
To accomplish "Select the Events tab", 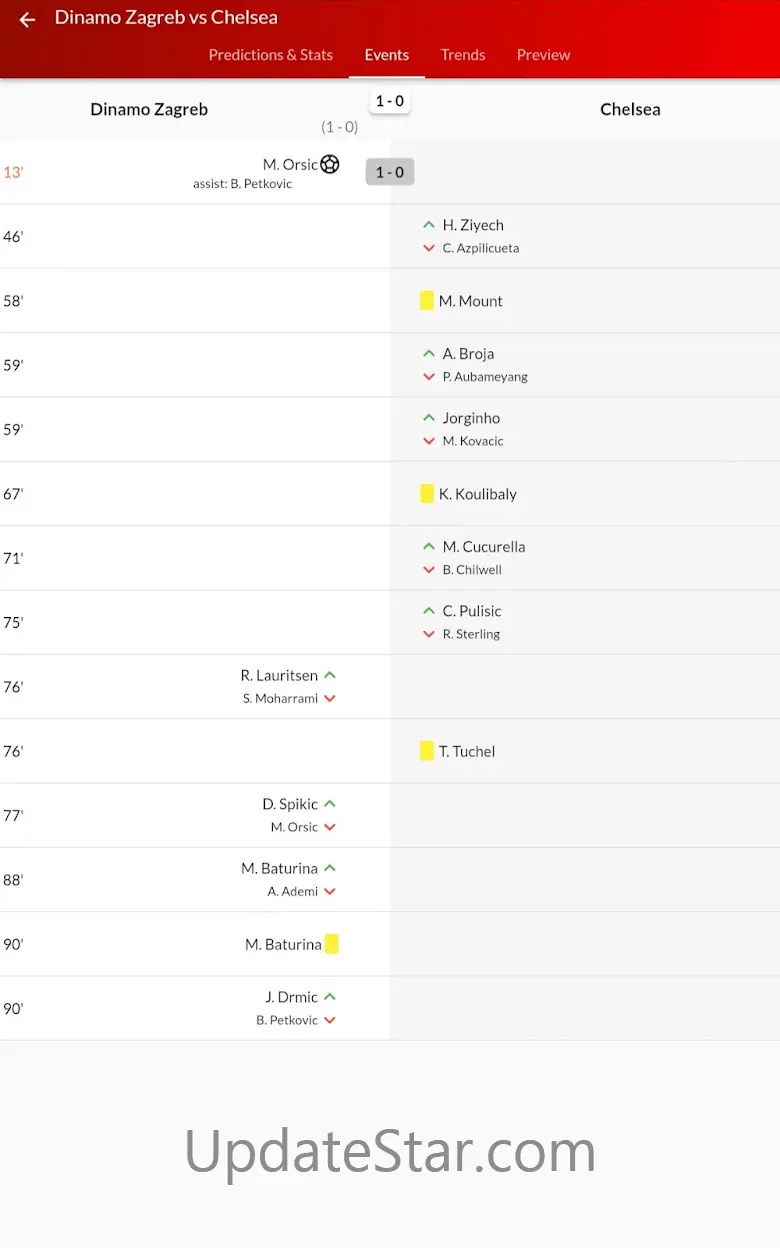I will coord(387,55).
